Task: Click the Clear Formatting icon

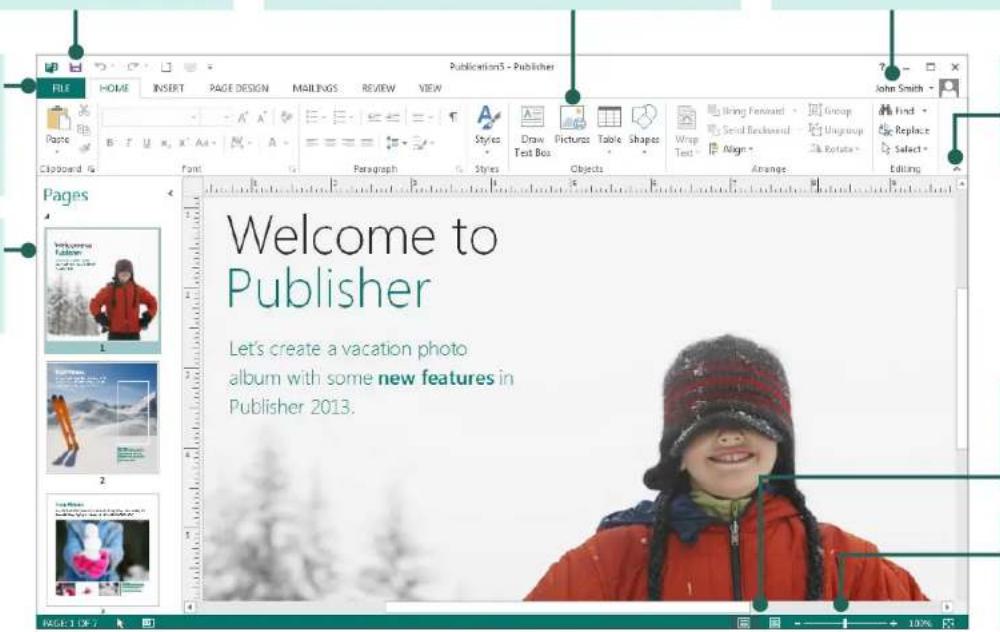Action: click(286, 117)
